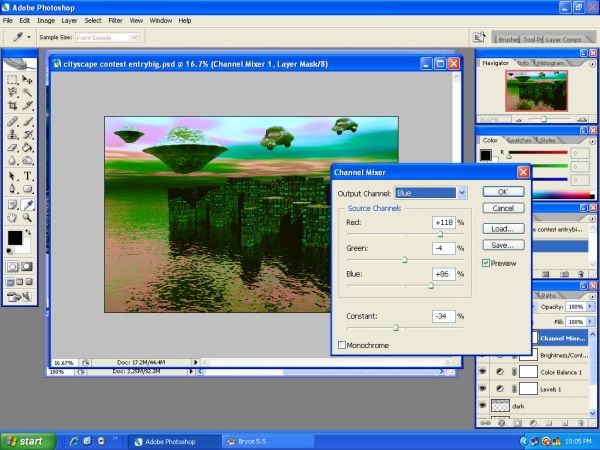600x450 pixels.
Task: Toggle Color Balance 1 mask link
Action: click(x=514, y=372)
